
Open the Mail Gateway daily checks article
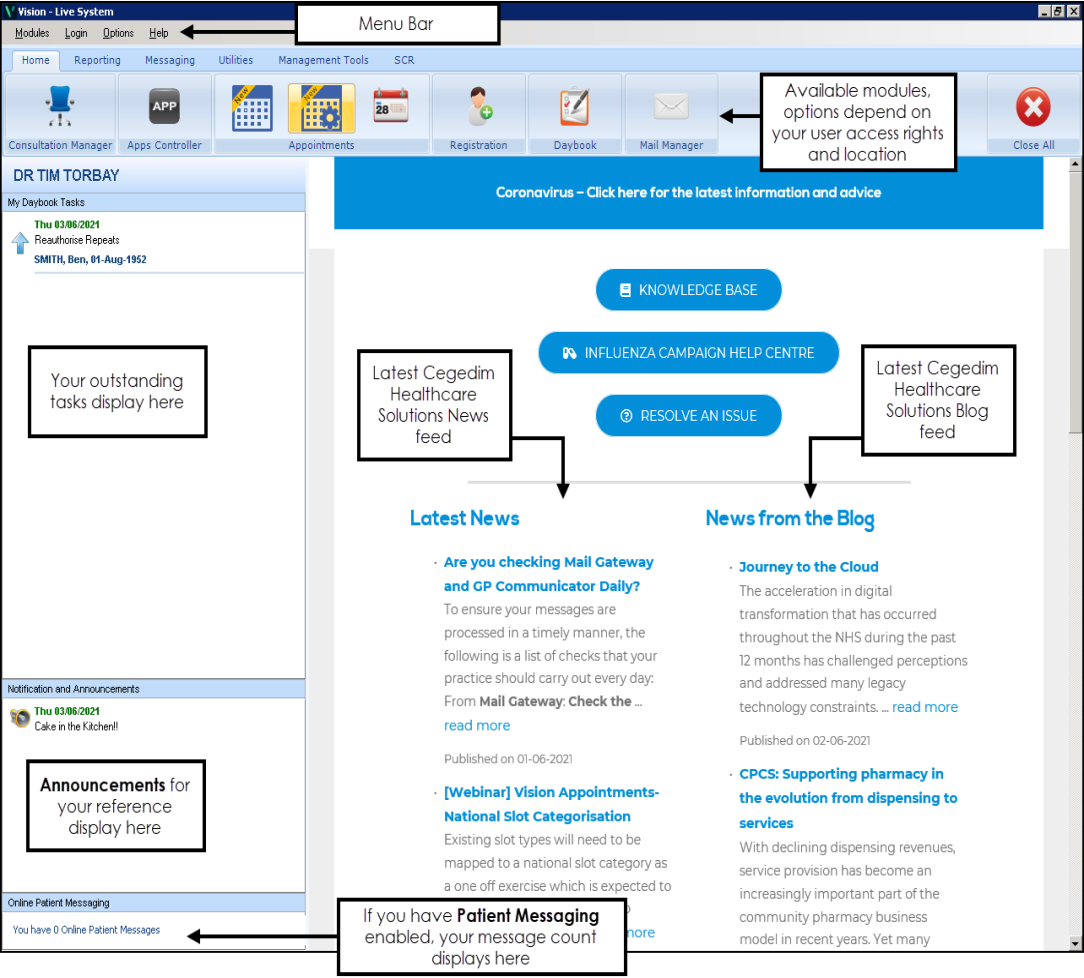click(549, 574)
